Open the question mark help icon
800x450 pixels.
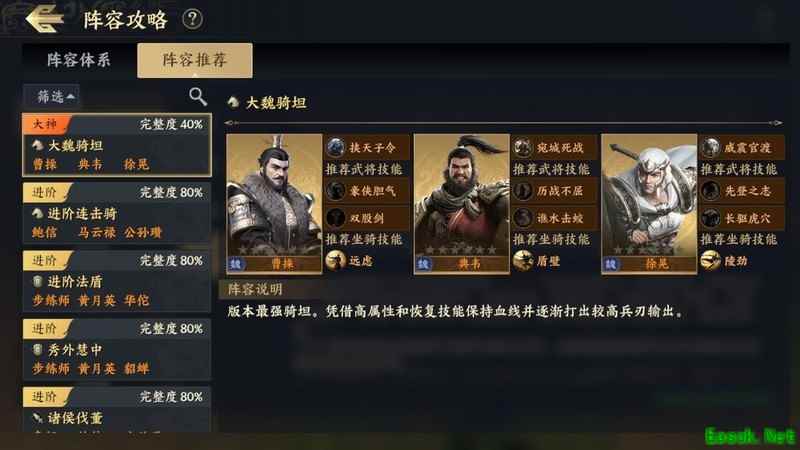(192, 19)
